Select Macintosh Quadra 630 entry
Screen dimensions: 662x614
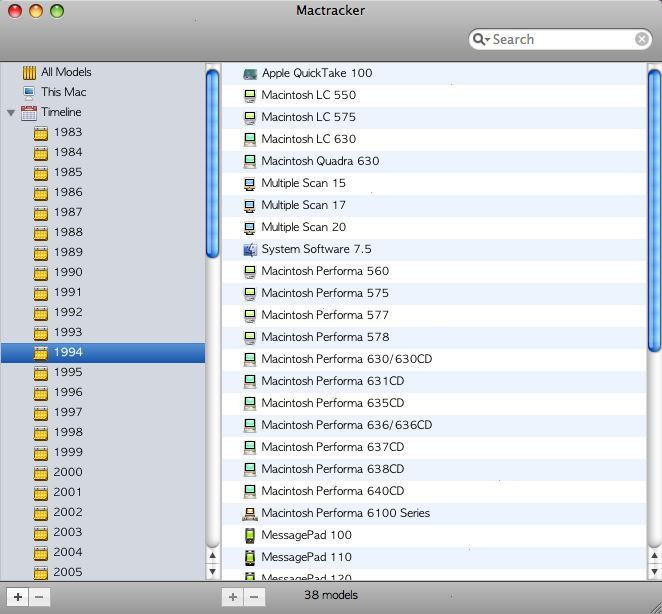pos(434,161)
